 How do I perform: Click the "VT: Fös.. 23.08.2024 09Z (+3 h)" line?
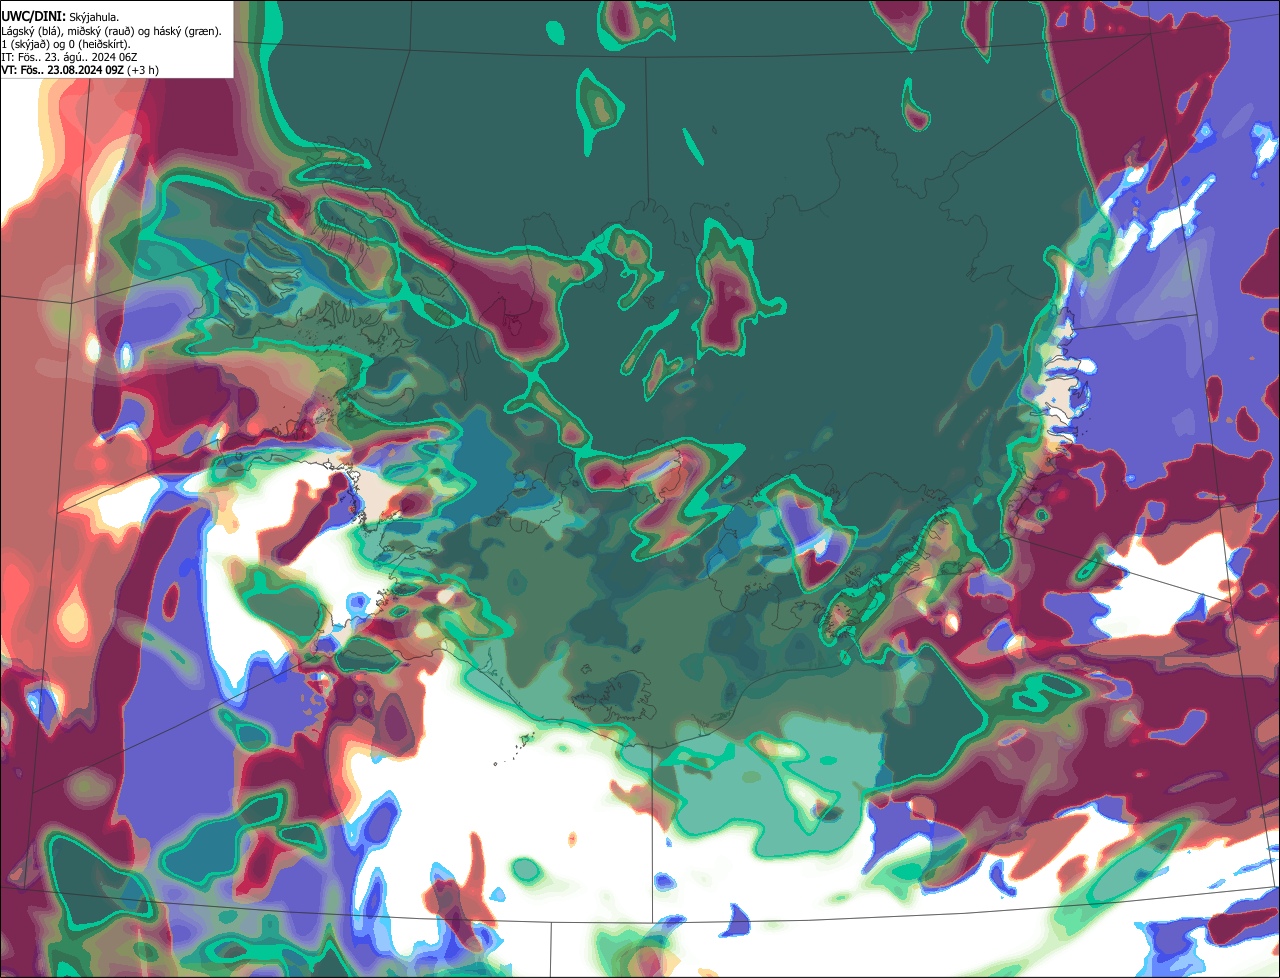[x=80, y=70]
